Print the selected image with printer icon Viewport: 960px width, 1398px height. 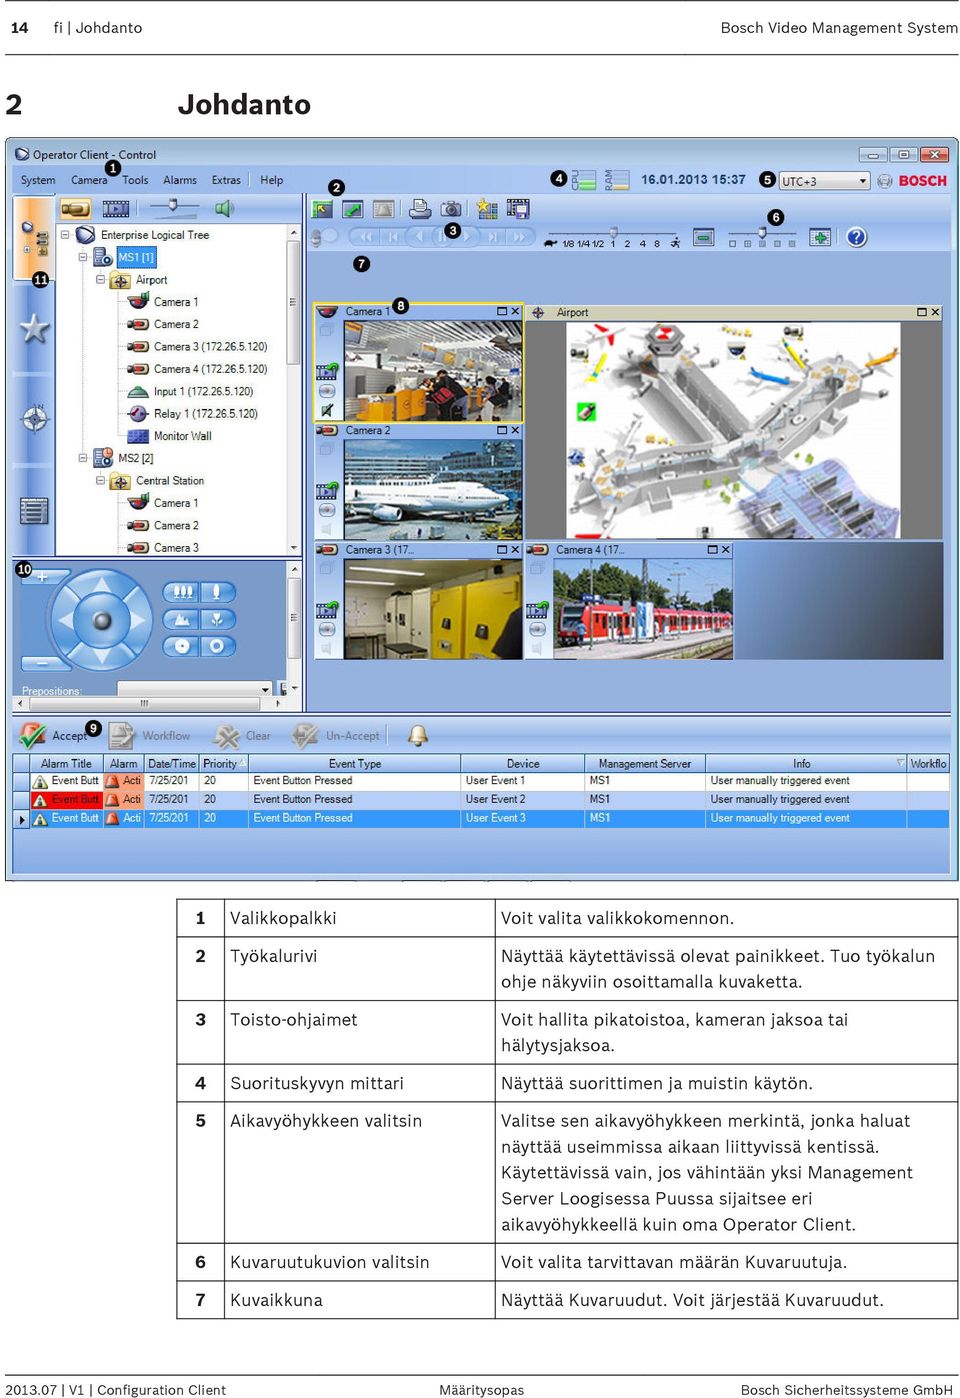pyautogui.click(x=420, y=208)
